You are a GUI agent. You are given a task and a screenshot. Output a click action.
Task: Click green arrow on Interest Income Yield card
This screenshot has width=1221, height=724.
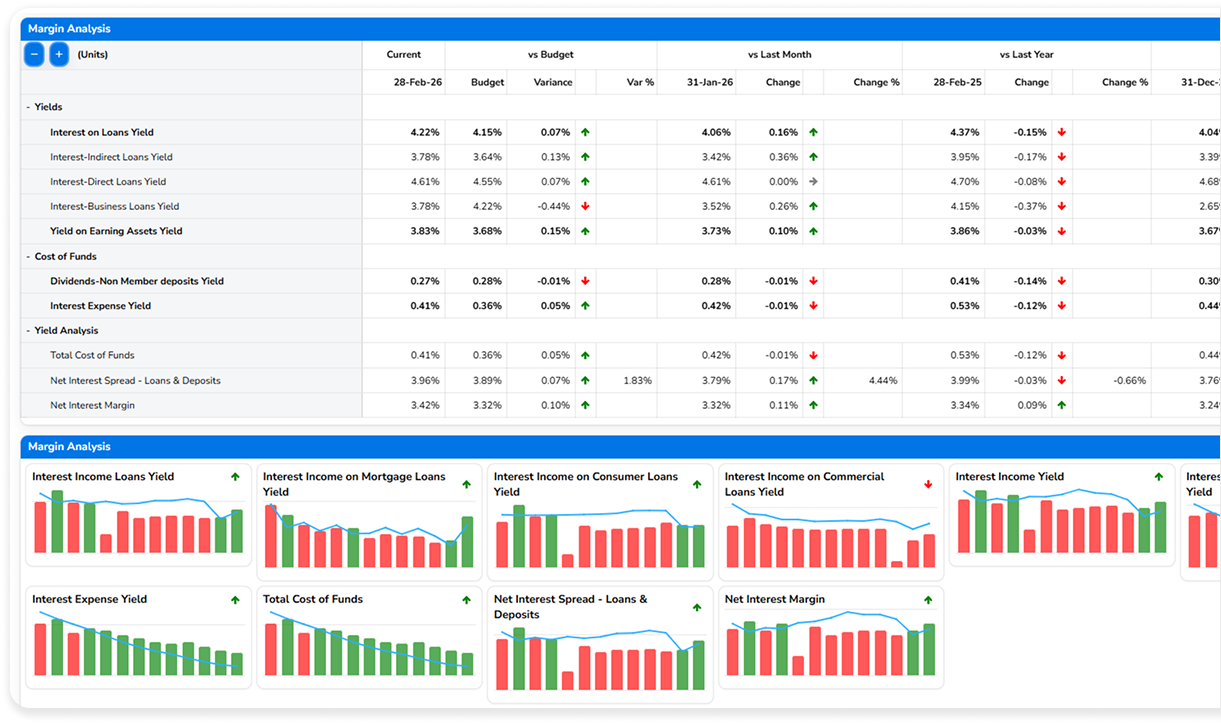click(x=1159, y=477)
